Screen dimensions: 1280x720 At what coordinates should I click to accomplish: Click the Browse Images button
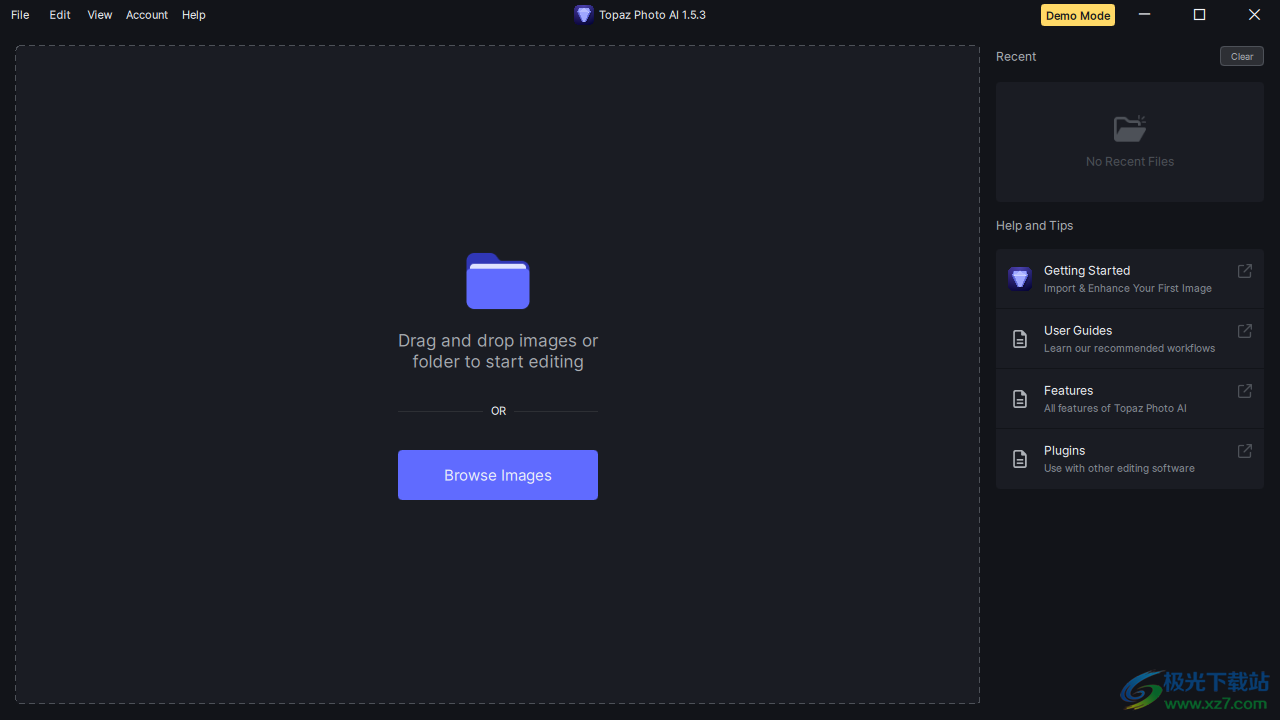click(498, 475)
